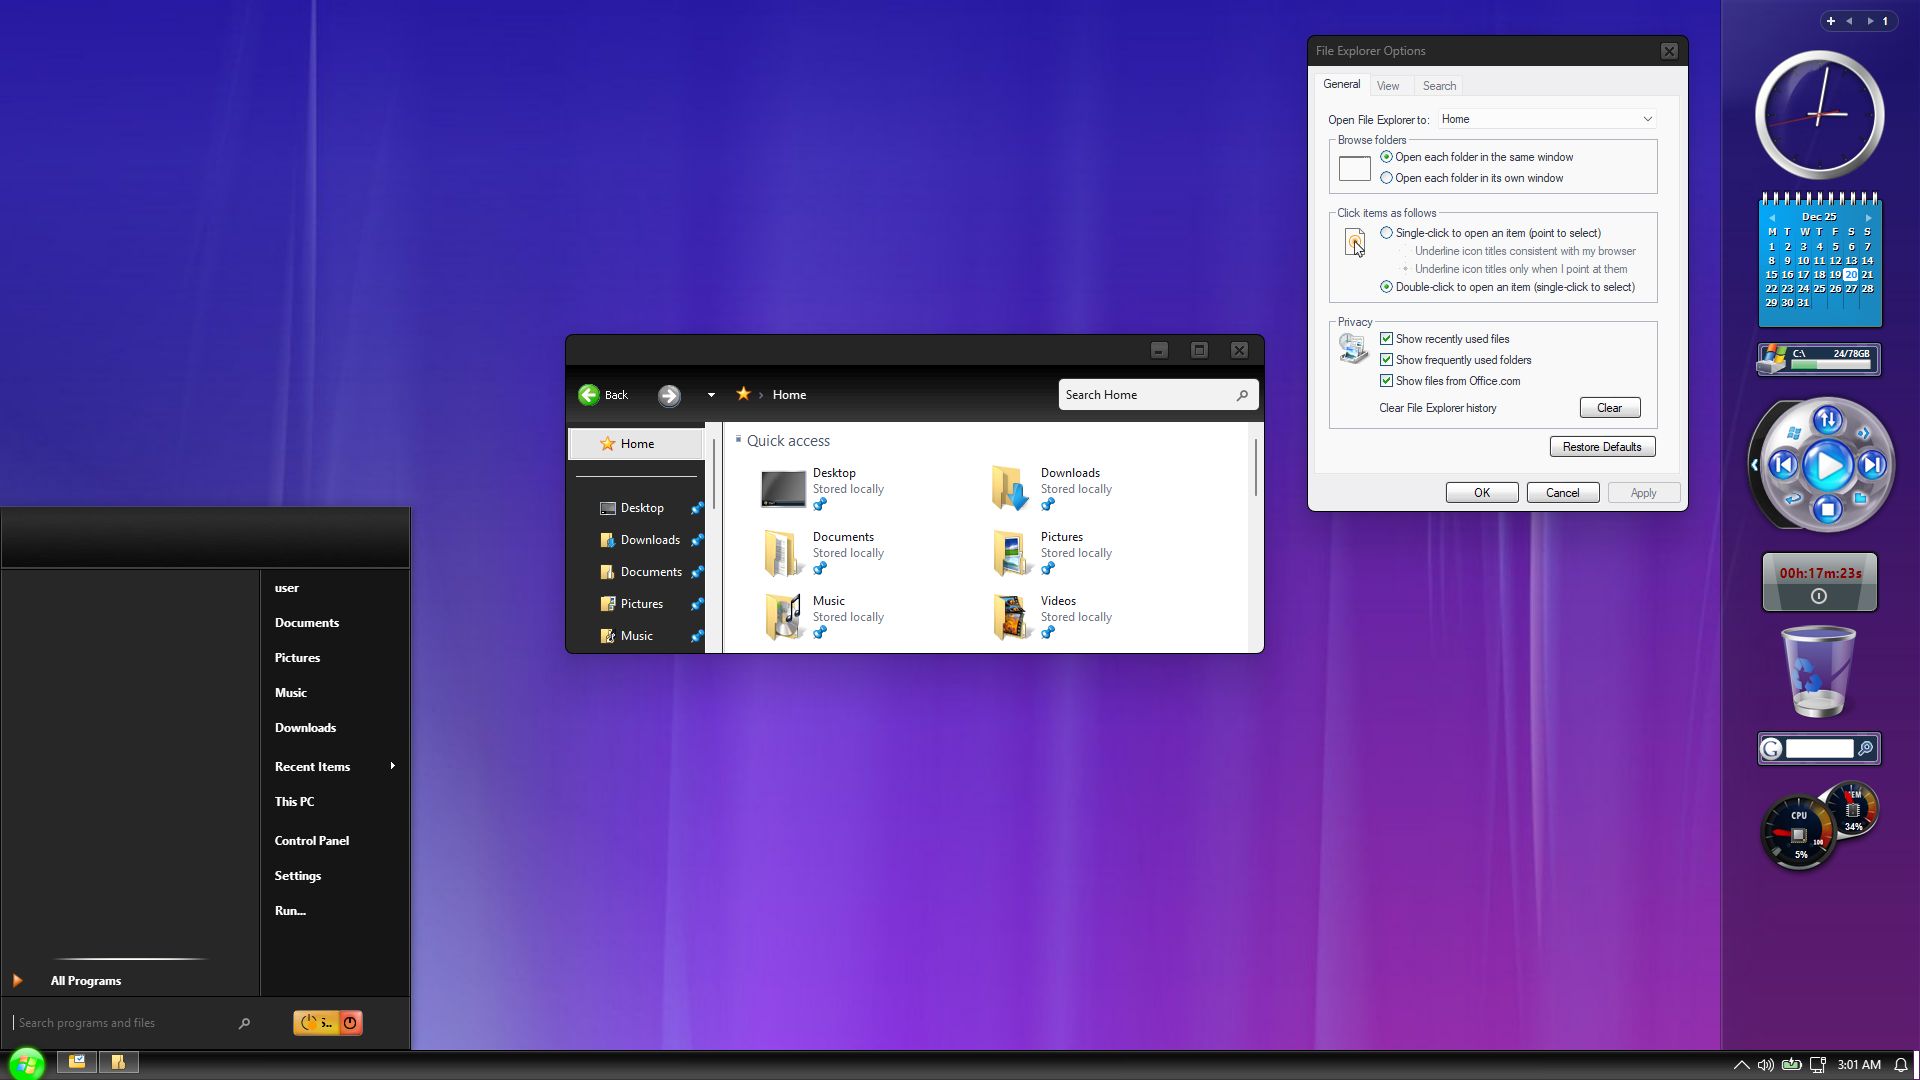Open recent locations dropdown arrow beside Forward

pos(711,395)
